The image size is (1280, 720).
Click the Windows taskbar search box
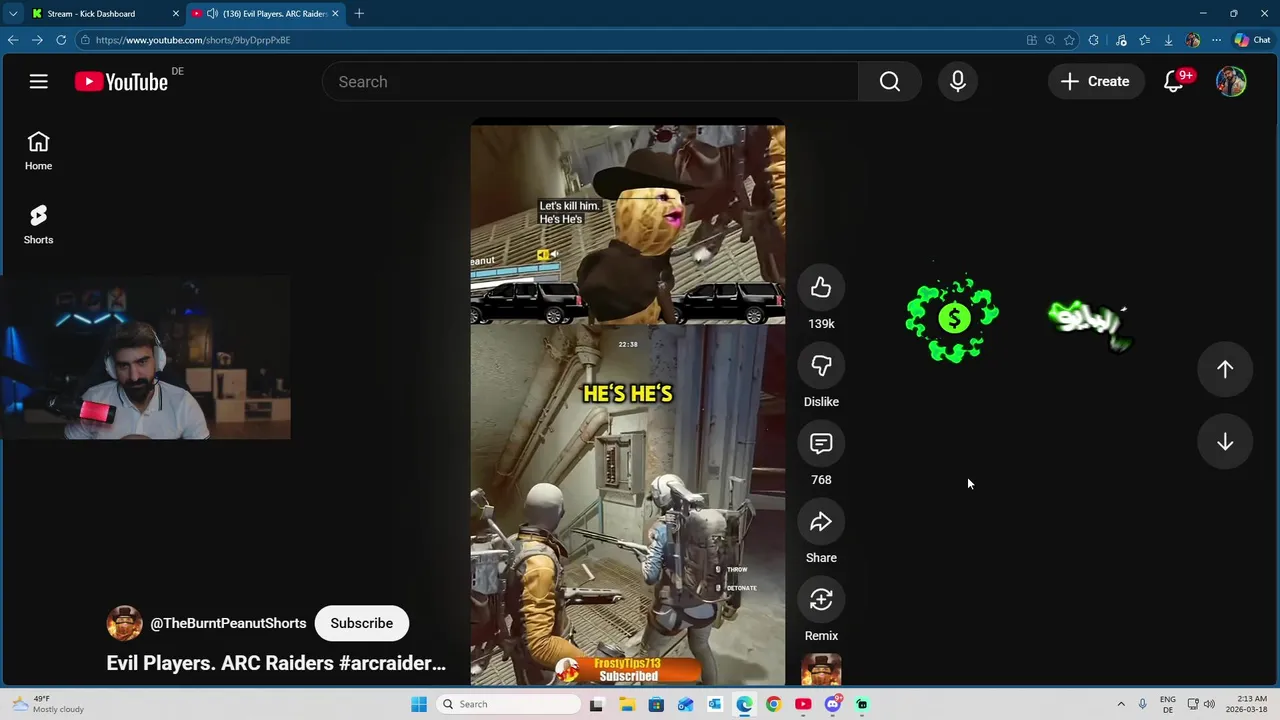tap(509, 704)
